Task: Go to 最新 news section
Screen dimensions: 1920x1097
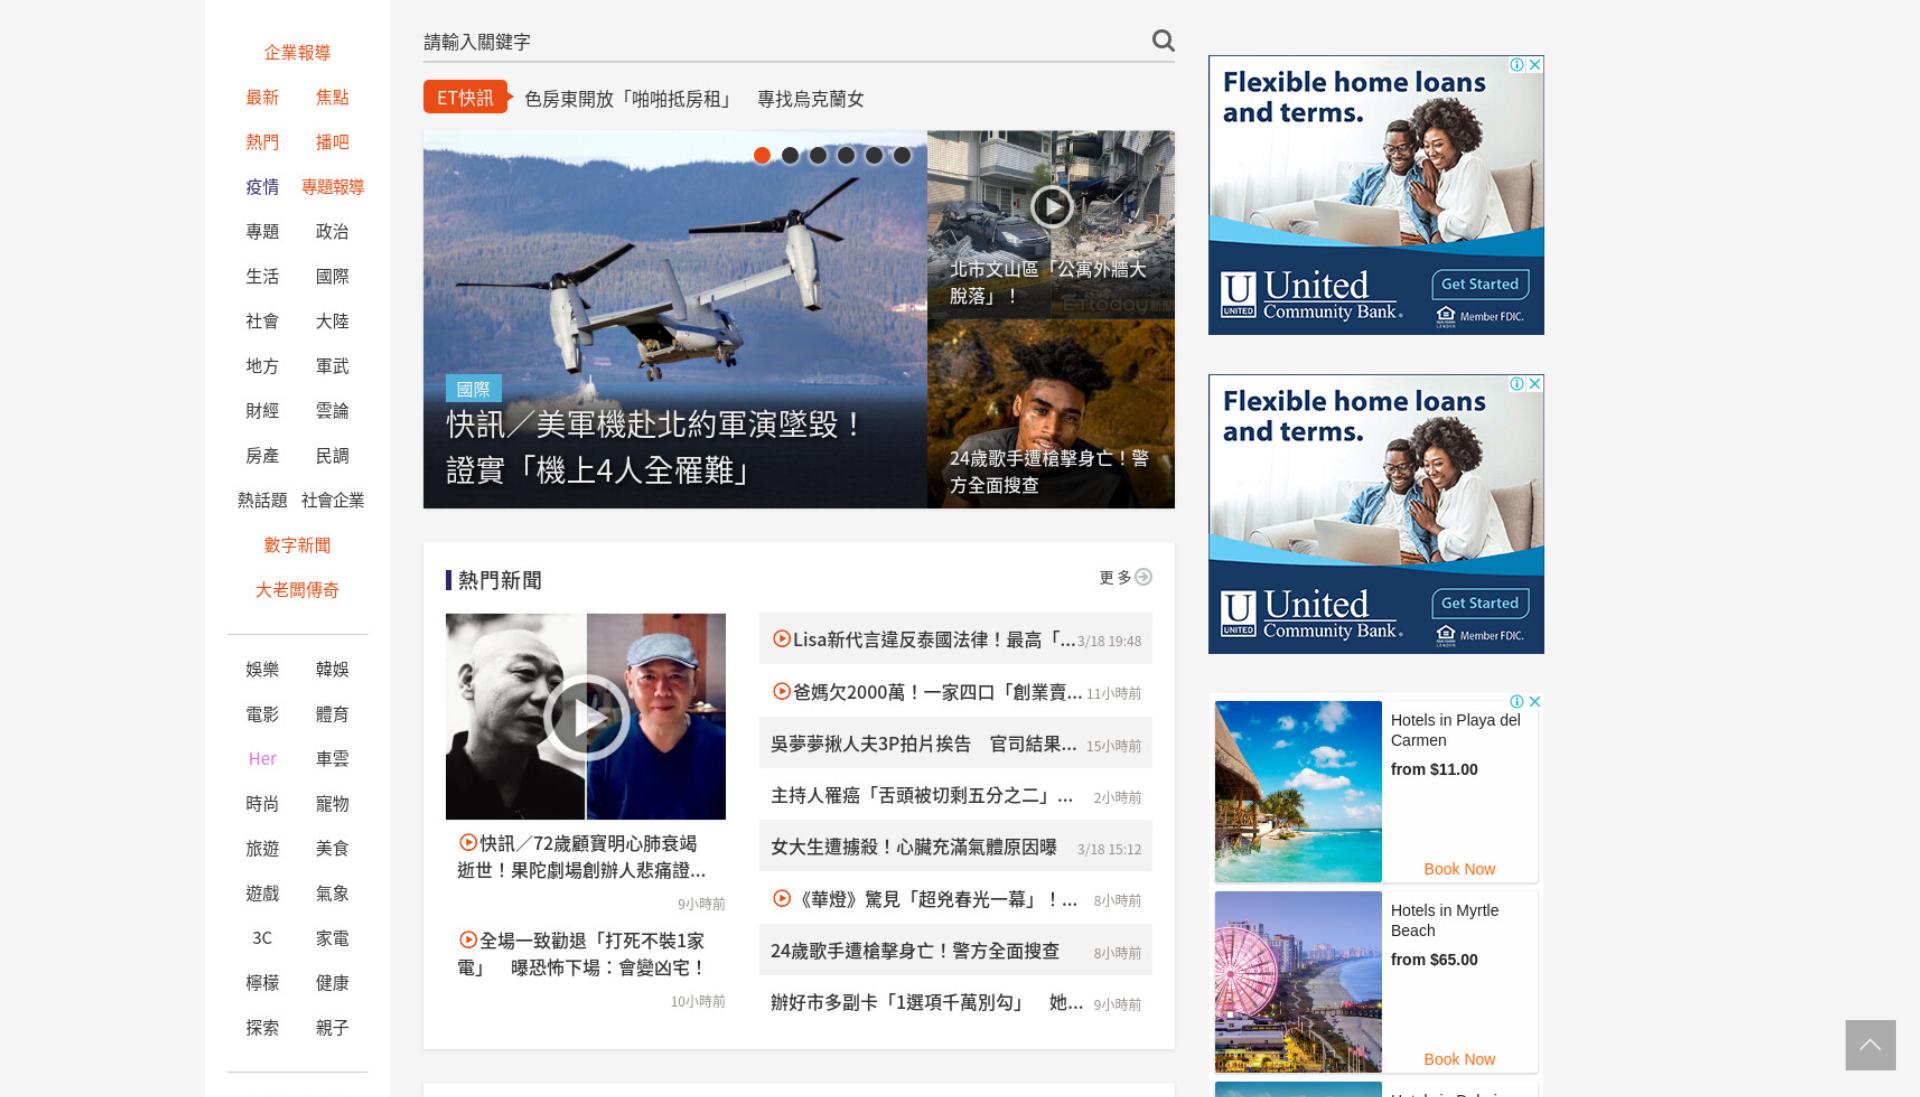Action: tap(262, 97)
